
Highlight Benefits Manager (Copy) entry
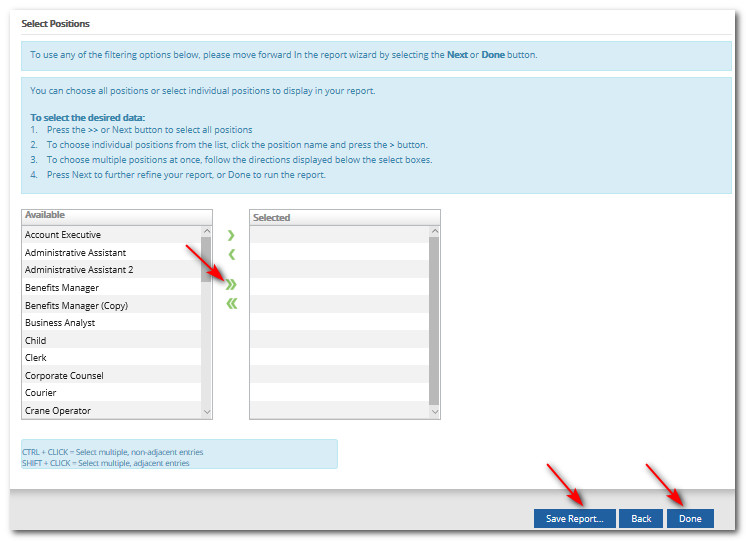click(x=76, y=306)
